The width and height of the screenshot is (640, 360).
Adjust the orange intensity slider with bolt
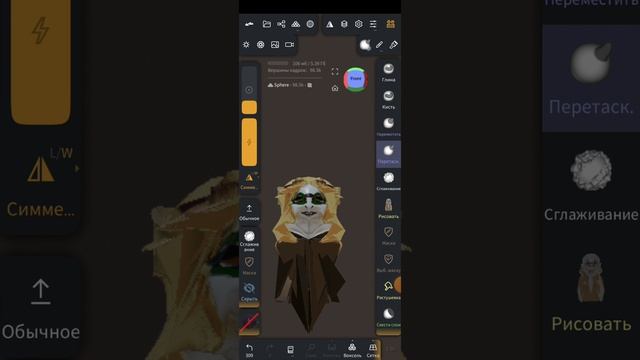249,142
